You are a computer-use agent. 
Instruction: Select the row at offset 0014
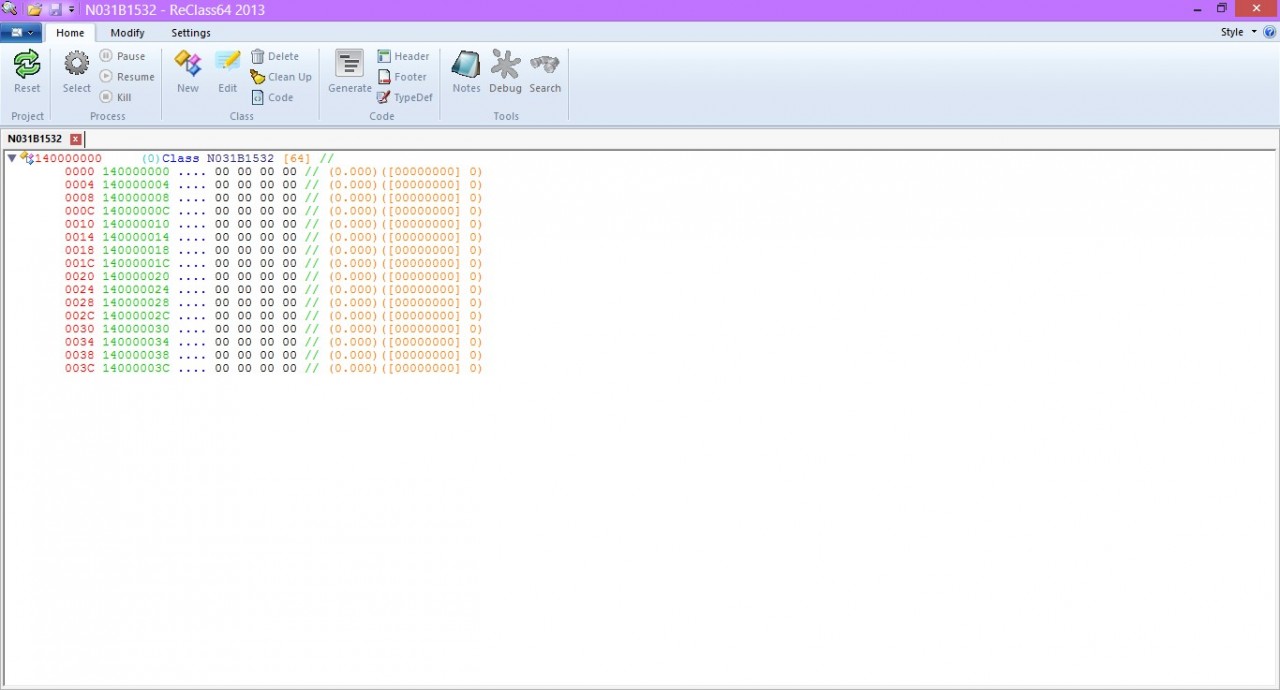tap(273, 237)
